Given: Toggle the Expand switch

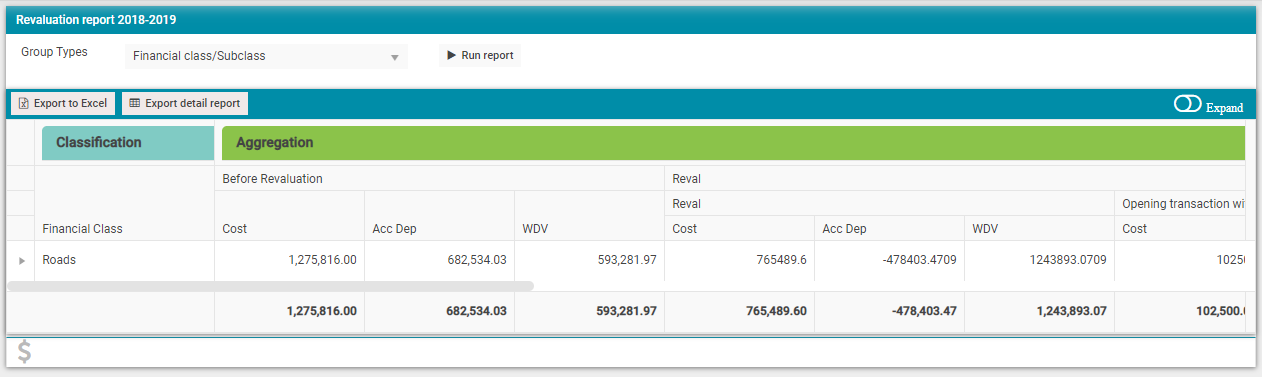Looking at the screenshot, I should [1188, 104].
